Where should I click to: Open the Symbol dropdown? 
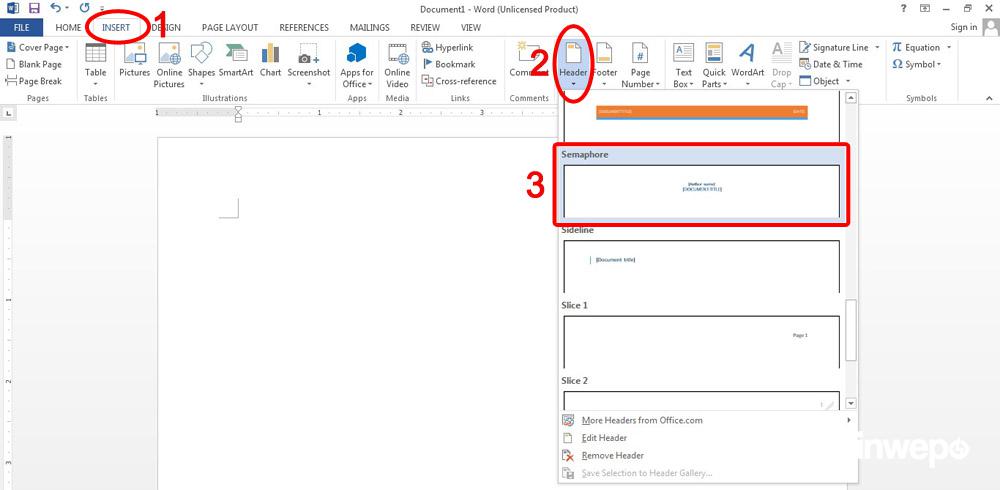click(x=917, y=65)
